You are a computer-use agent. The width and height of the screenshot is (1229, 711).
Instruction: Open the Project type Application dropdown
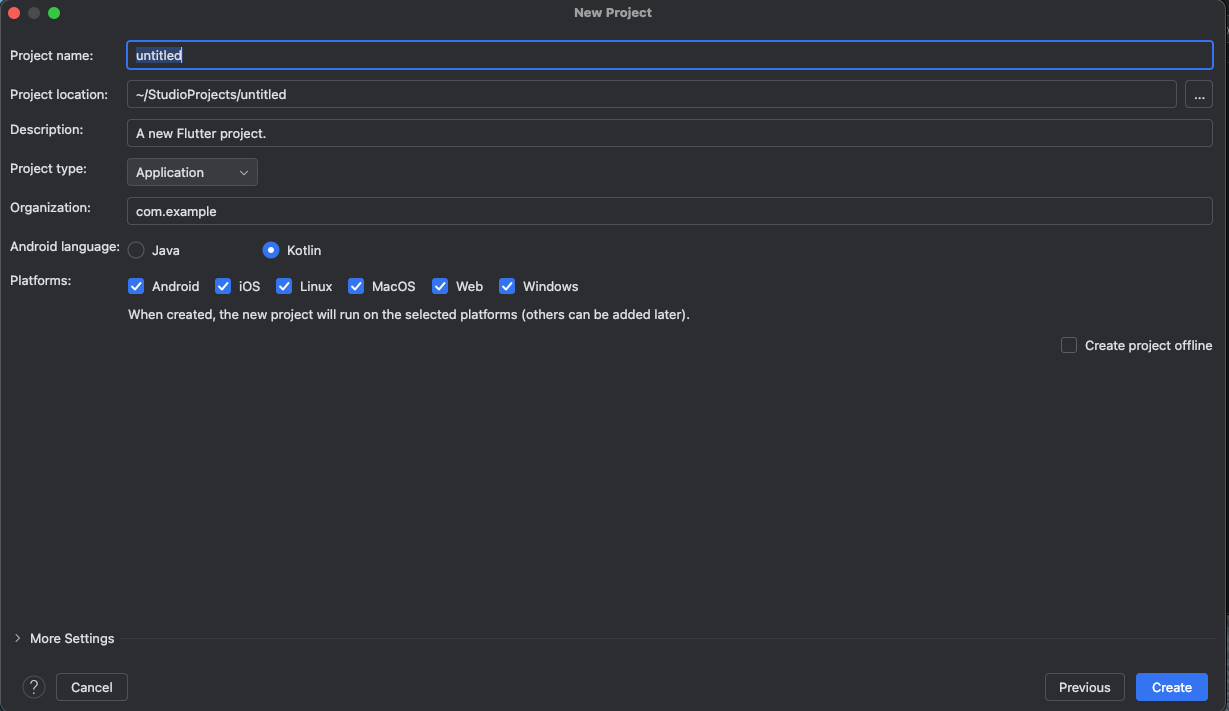192,172
